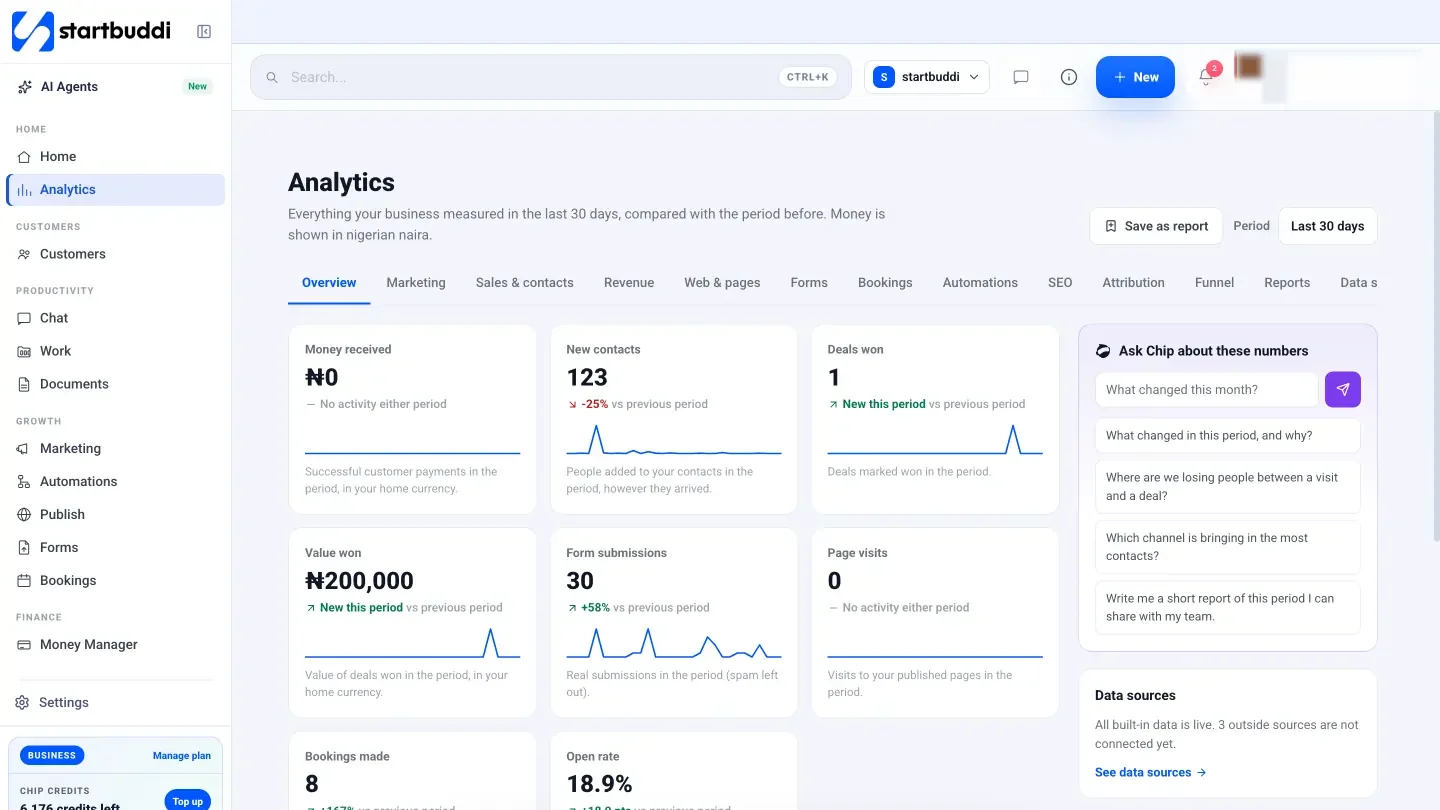The height and width of the screenshot is (810, 1440).
Task: Open the Work section
Action: (116, 351)
